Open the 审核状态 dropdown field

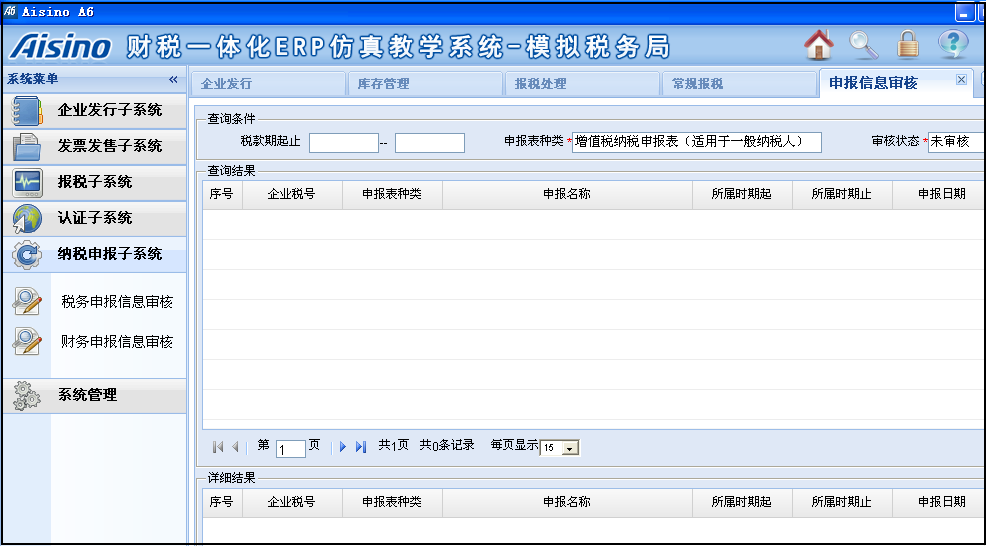956,142
